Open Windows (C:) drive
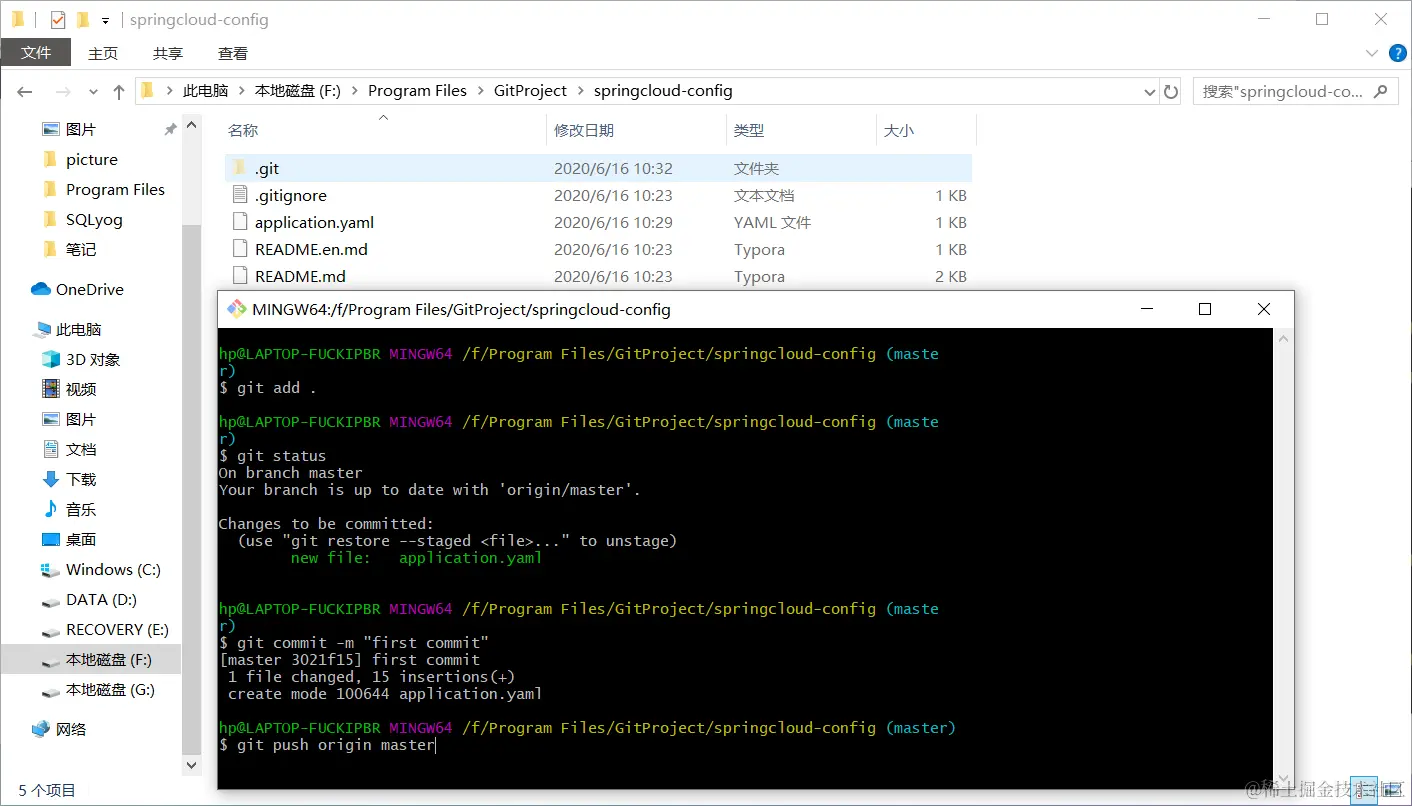Viewport: 1412px width, 806px height. [x=113, y=569]
